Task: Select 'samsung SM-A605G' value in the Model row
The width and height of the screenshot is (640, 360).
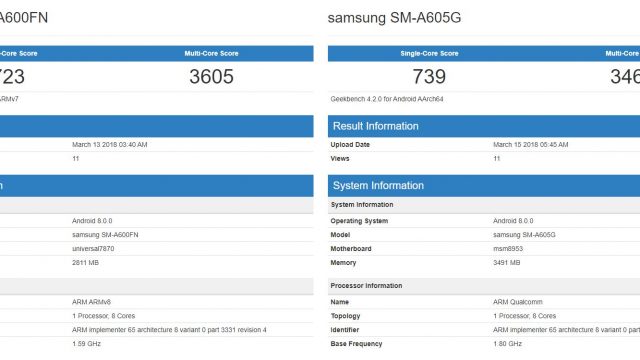Action: click(524, 235)
